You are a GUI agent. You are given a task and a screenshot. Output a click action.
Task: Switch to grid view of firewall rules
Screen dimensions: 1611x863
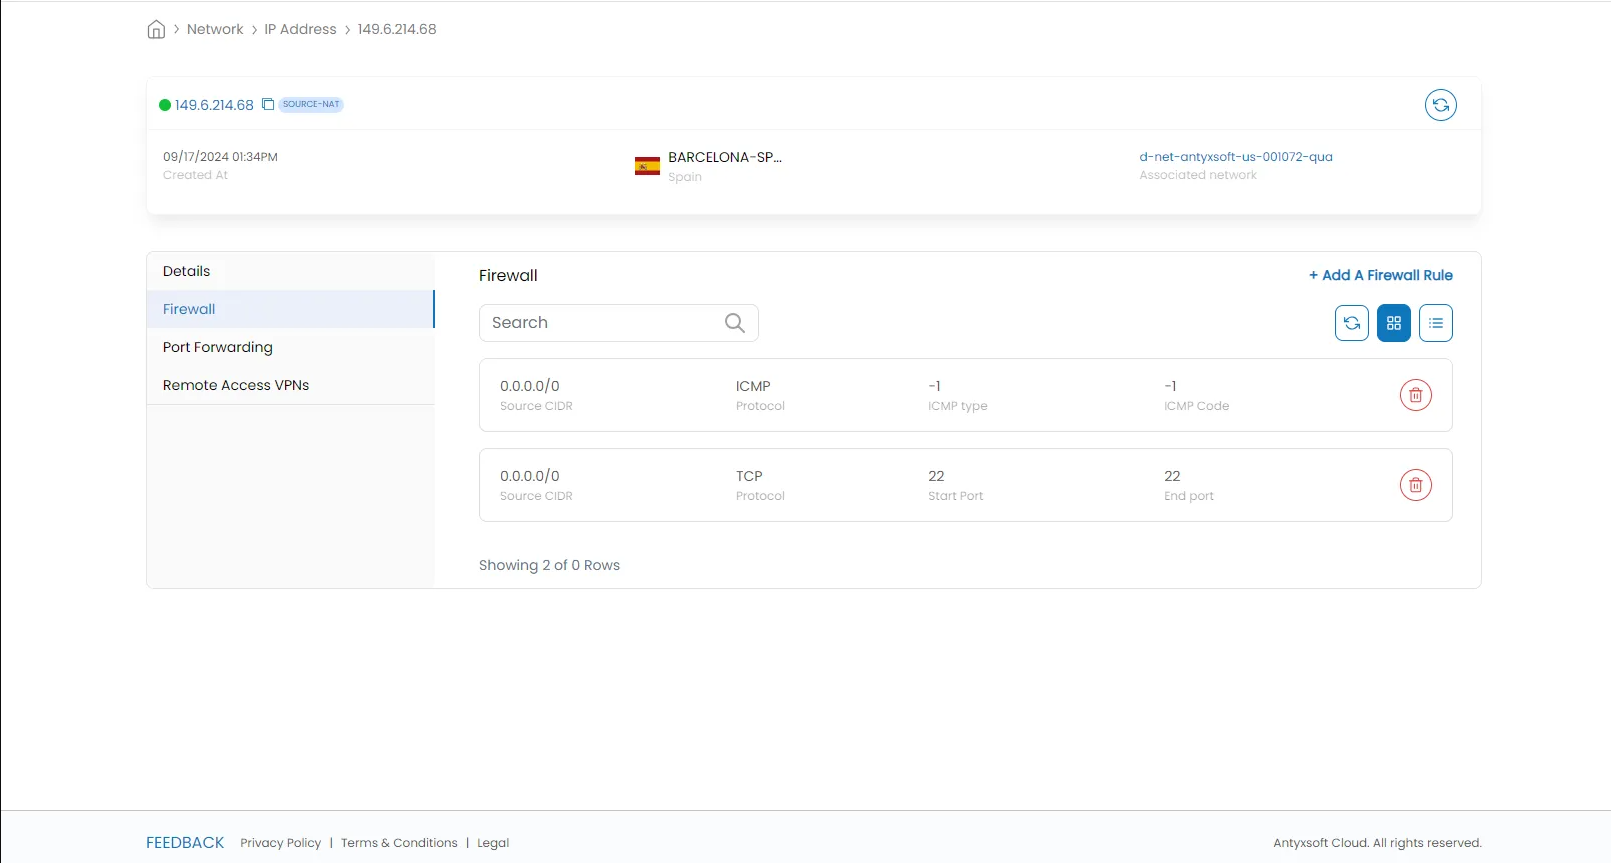tap(1393, 323)
